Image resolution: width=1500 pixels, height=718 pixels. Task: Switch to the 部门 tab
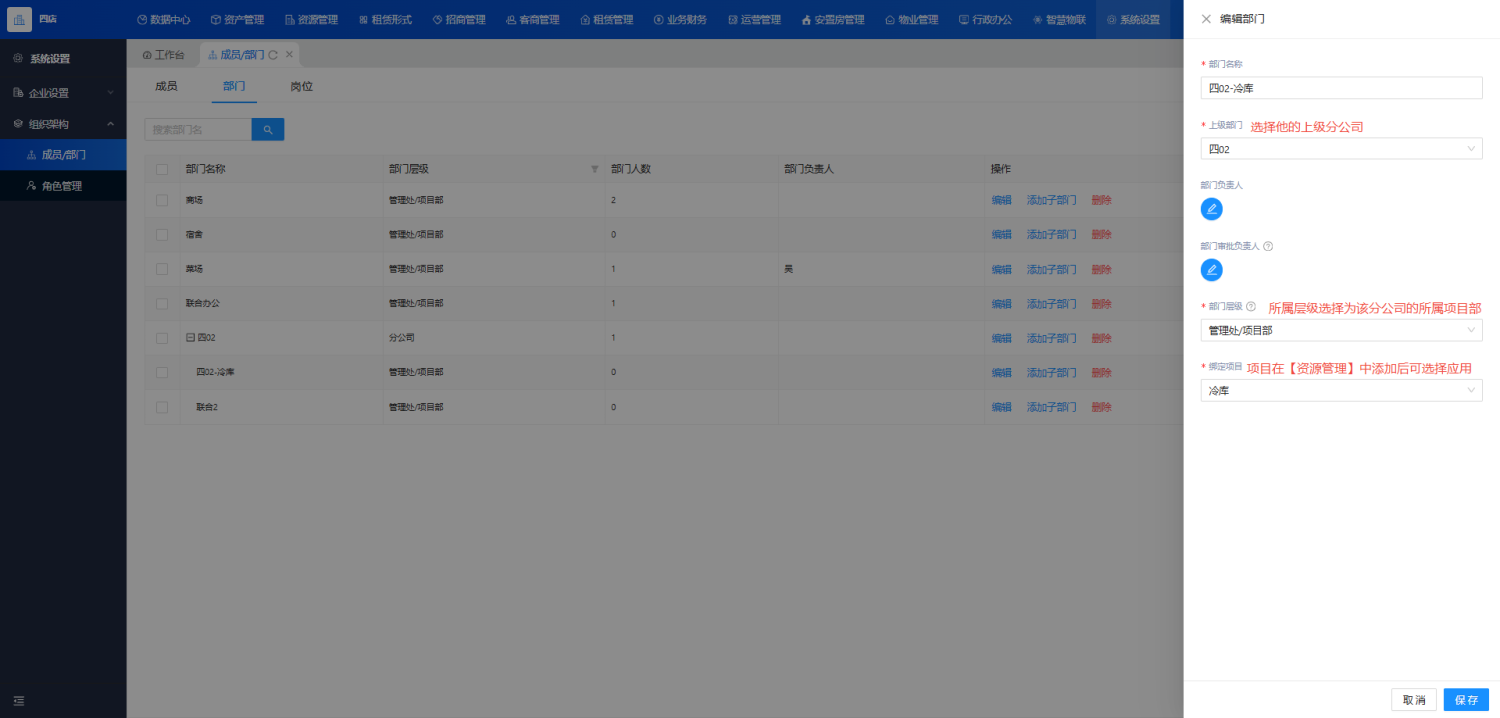pos(234,86)
